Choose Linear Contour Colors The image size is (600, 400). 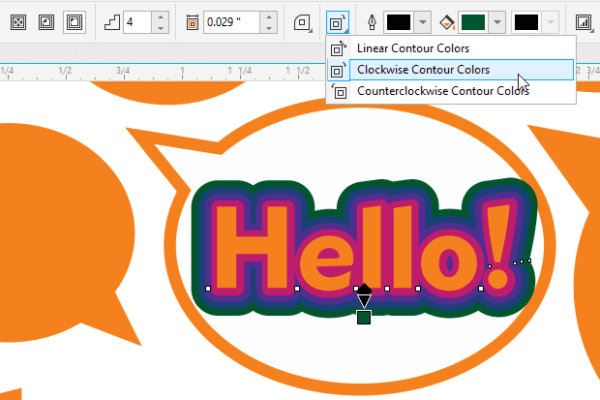point(411,48)
